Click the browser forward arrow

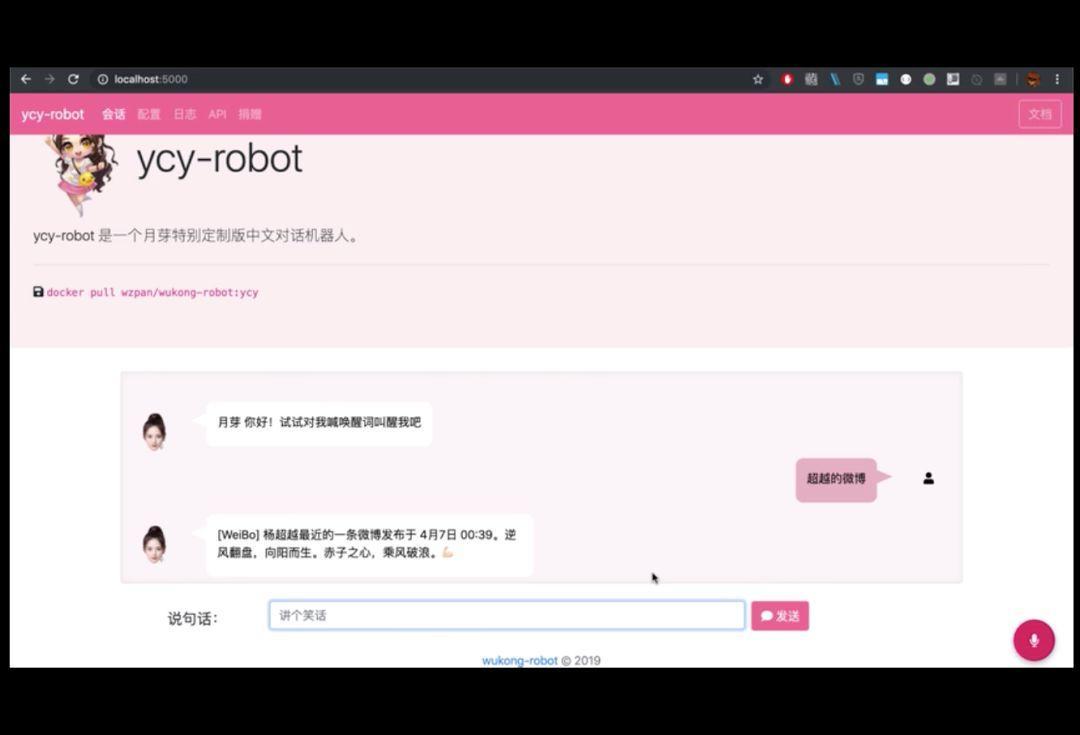[x=50, y=79]
